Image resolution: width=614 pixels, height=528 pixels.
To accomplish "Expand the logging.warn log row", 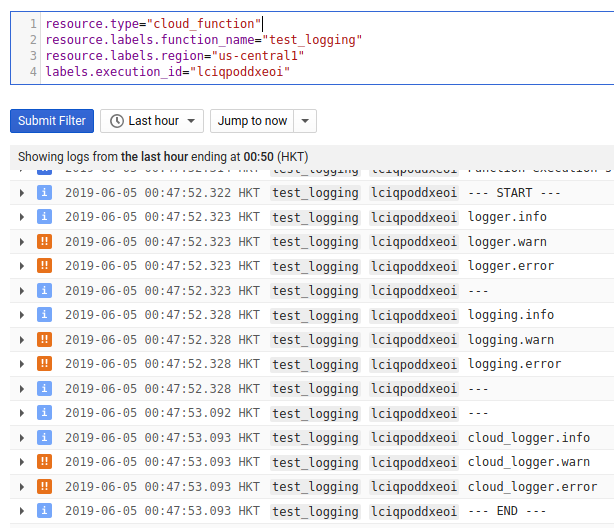I will pyautogui.click(x=22, y=340).
